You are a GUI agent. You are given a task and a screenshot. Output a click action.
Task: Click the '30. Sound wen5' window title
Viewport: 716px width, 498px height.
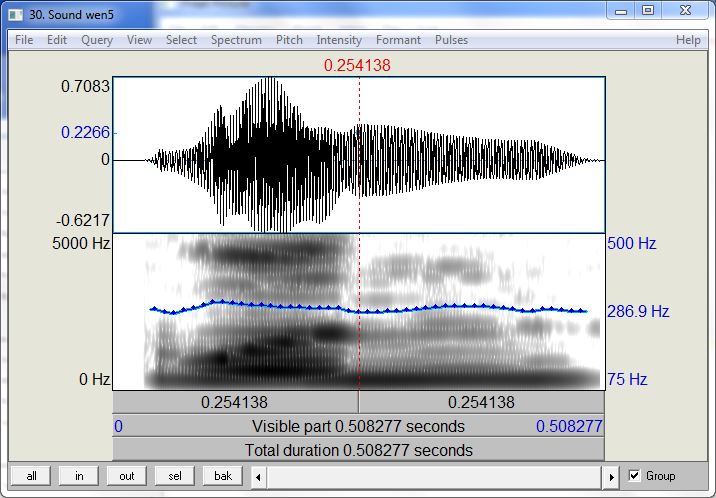(71, 15)
